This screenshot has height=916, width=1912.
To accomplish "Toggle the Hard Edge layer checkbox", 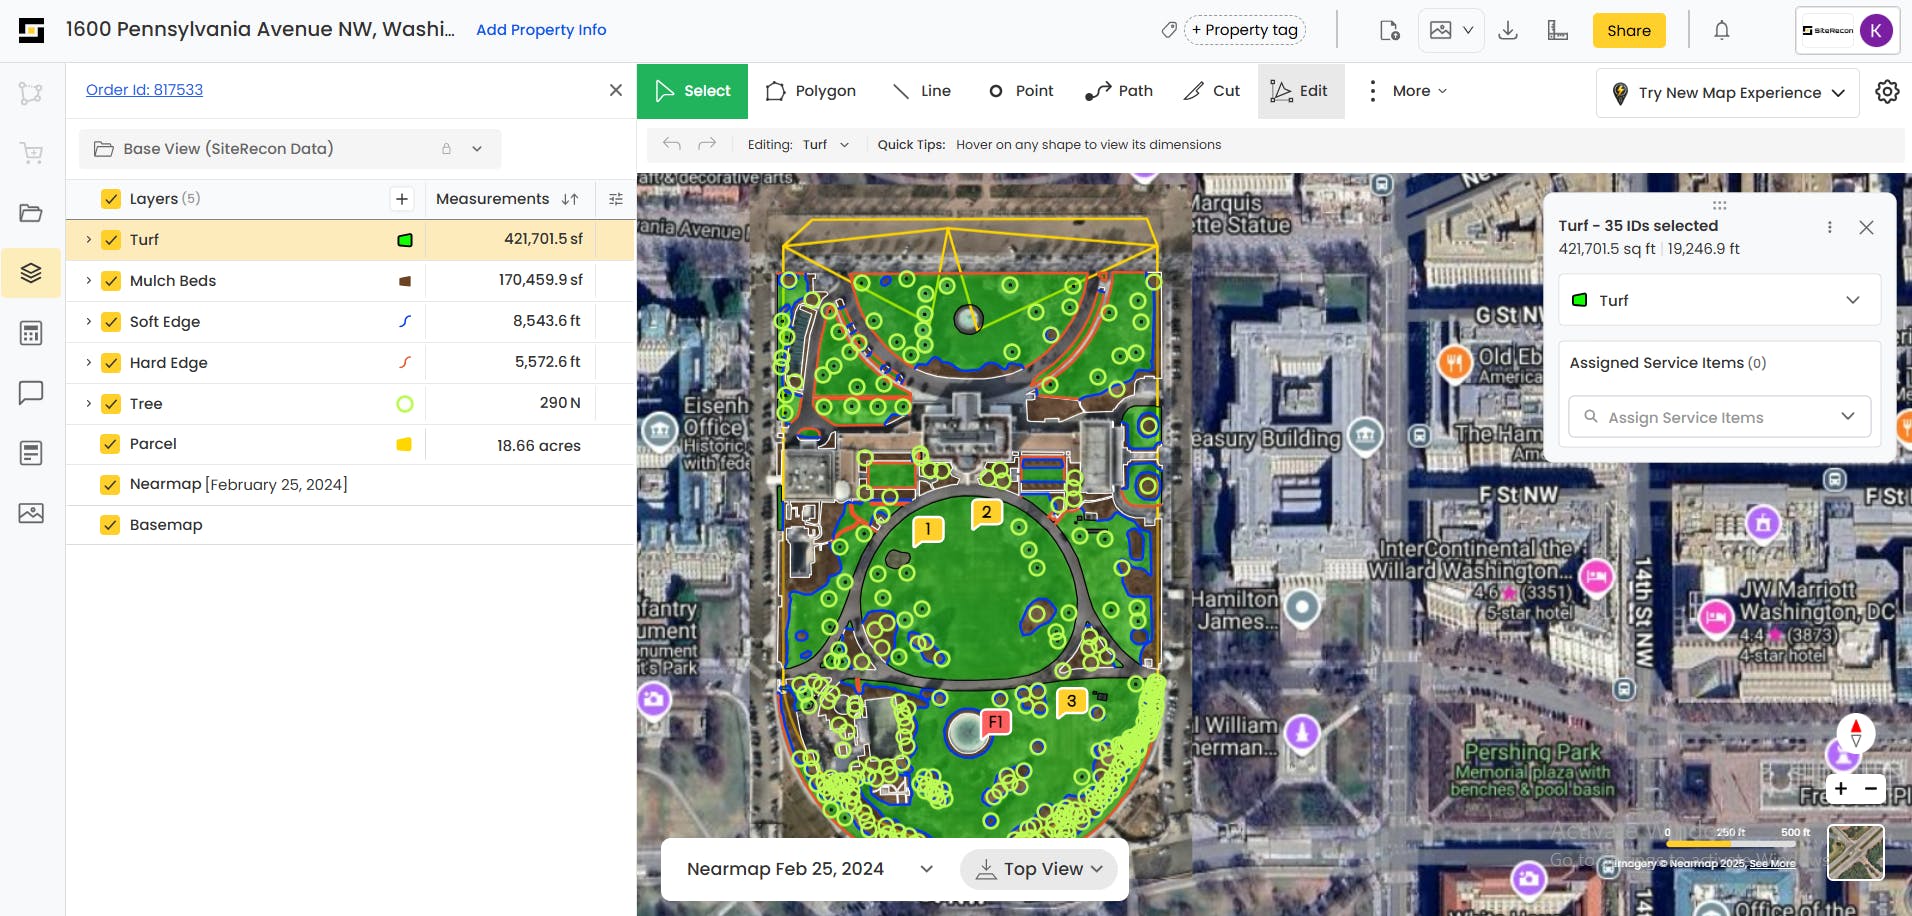I will point(111,363).
